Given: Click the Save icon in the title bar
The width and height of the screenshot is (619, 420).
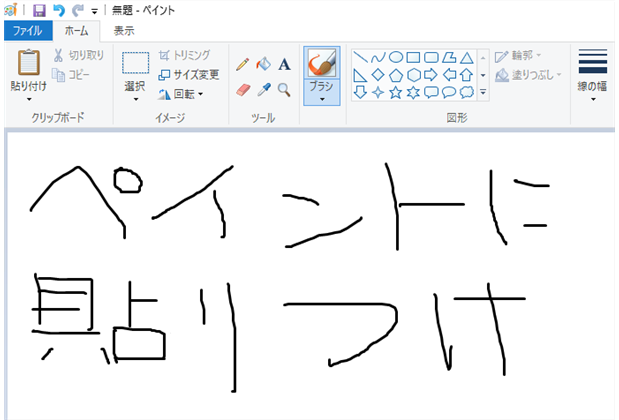Looking at the screenshot, I should click(x=39, y=10).
